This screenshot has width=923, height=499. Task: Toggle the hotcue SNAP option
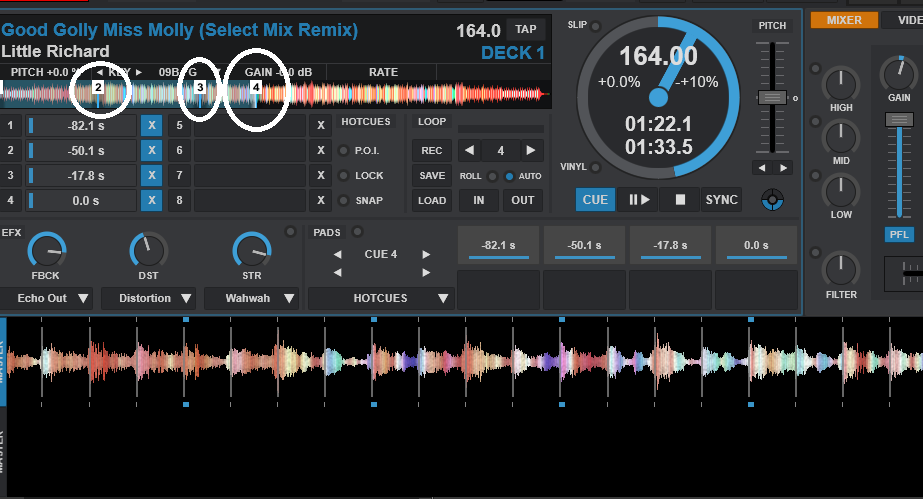[346, 200]
